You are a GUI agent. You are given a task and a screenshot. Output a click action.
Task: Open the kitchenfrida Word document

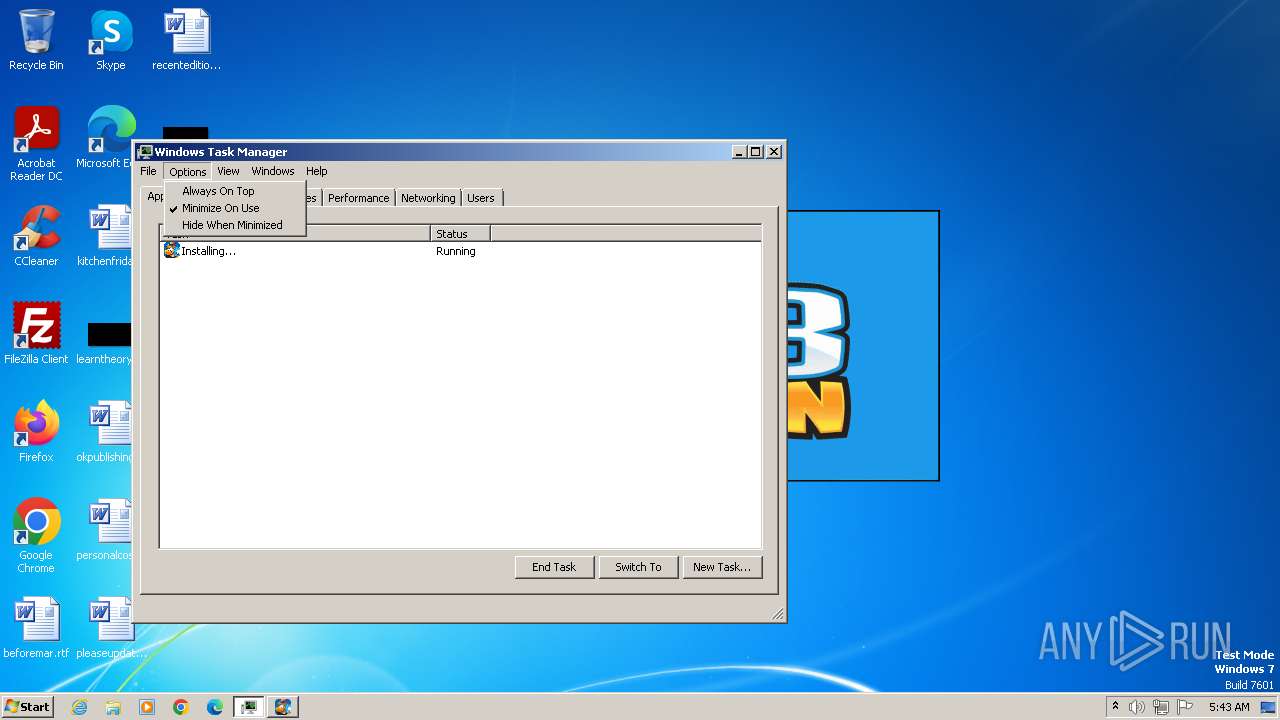point(108,236)
